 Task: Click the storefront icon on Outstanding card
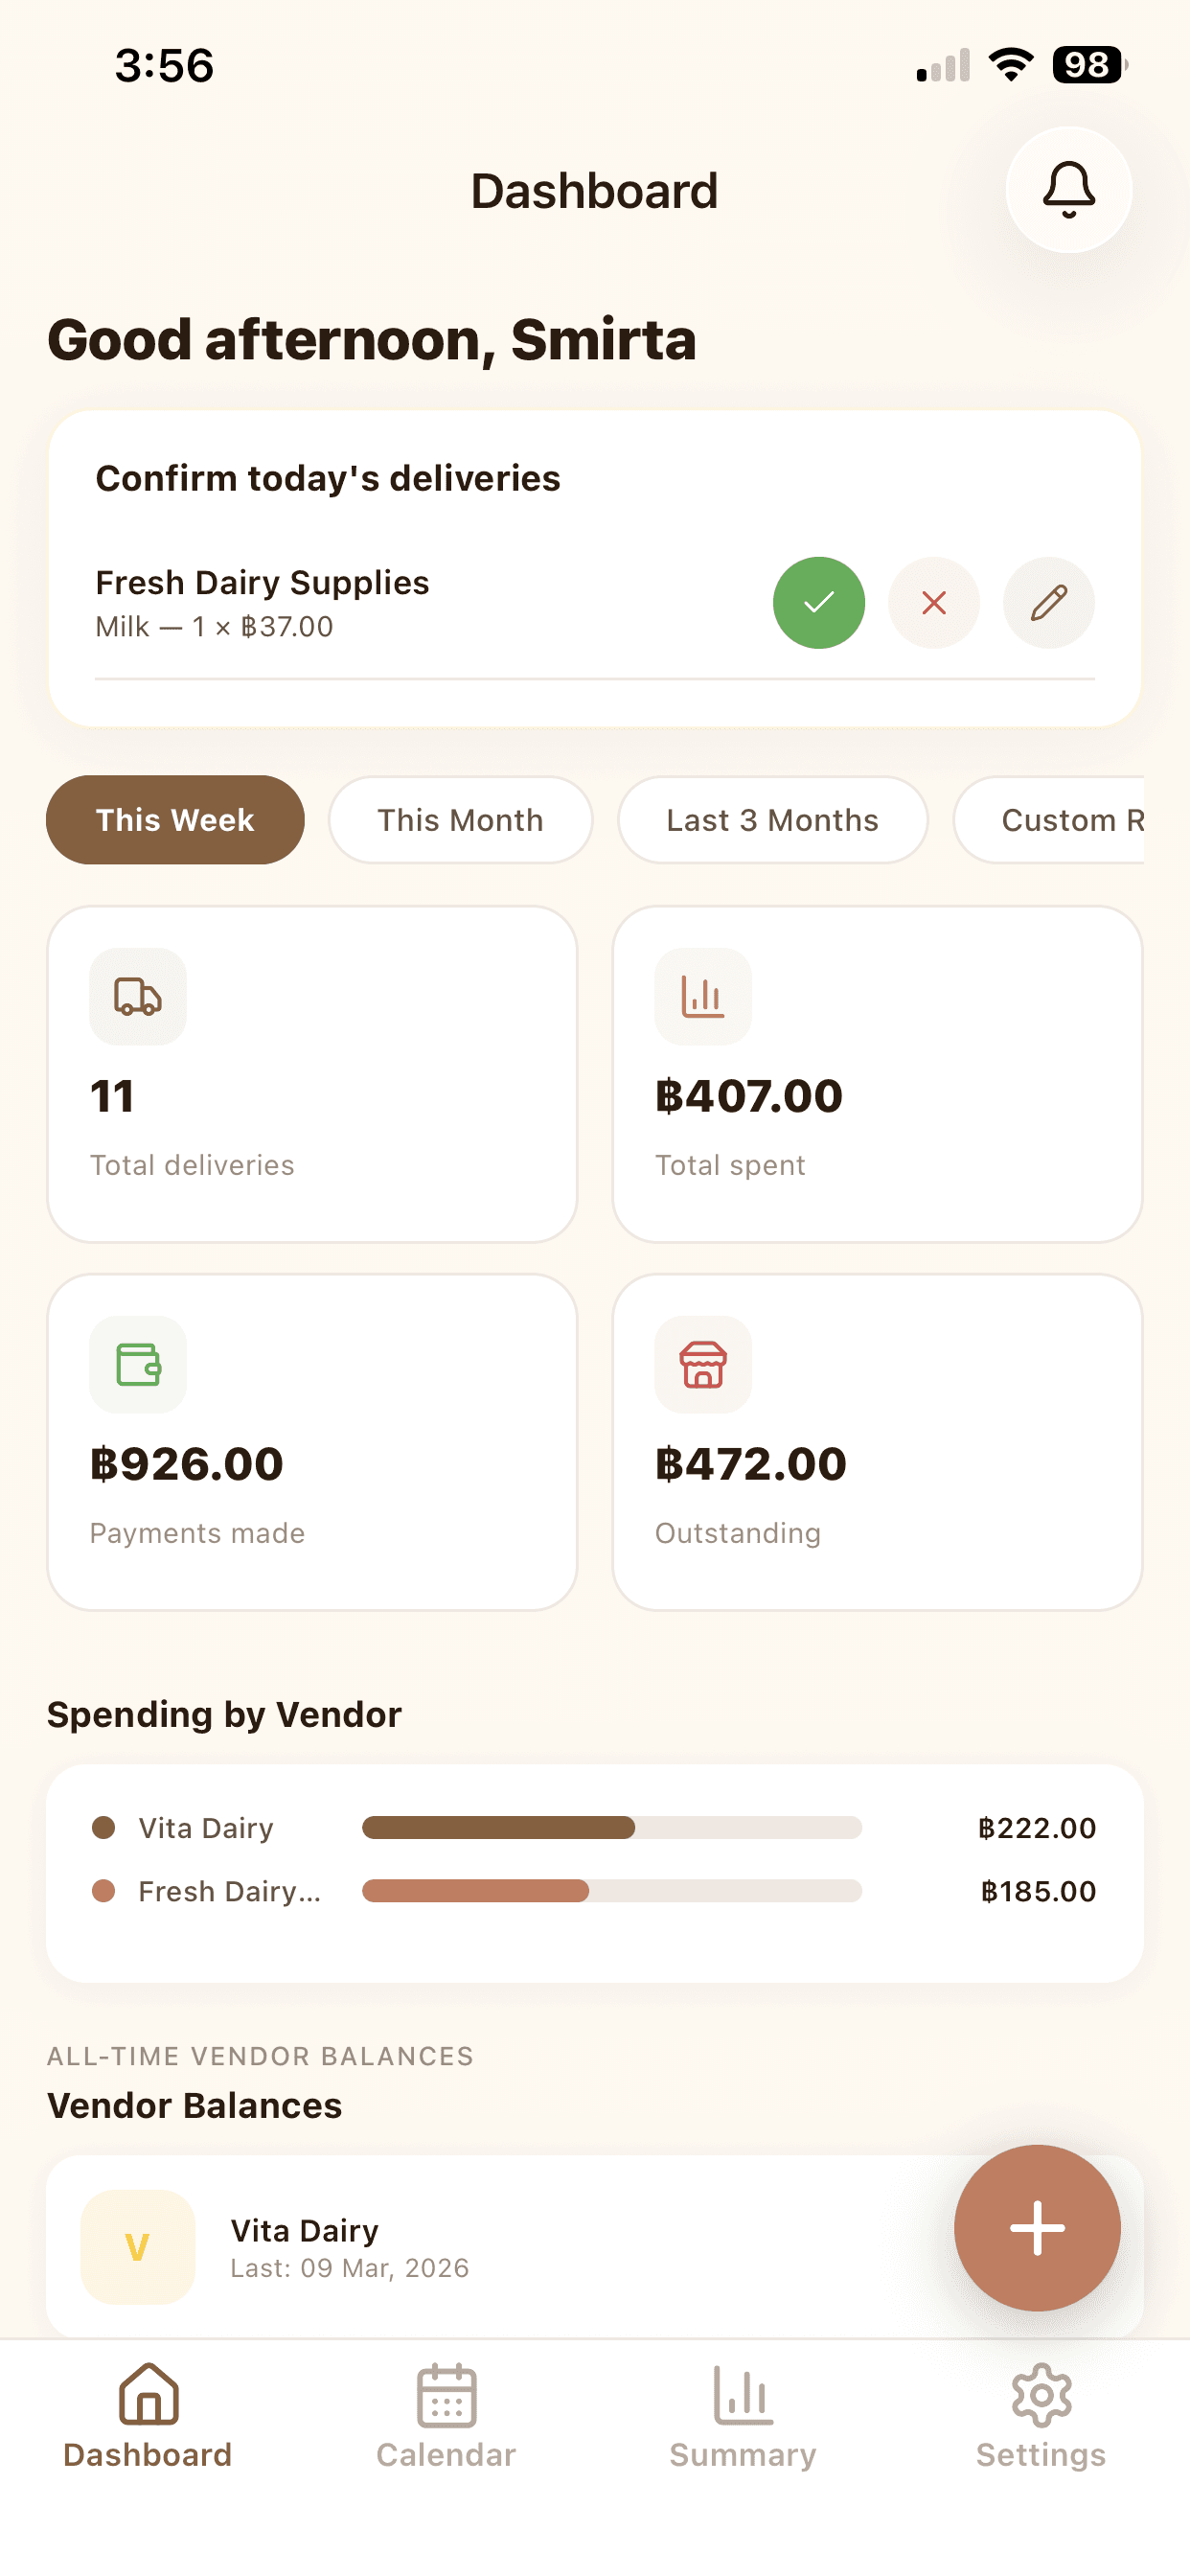703,1365
